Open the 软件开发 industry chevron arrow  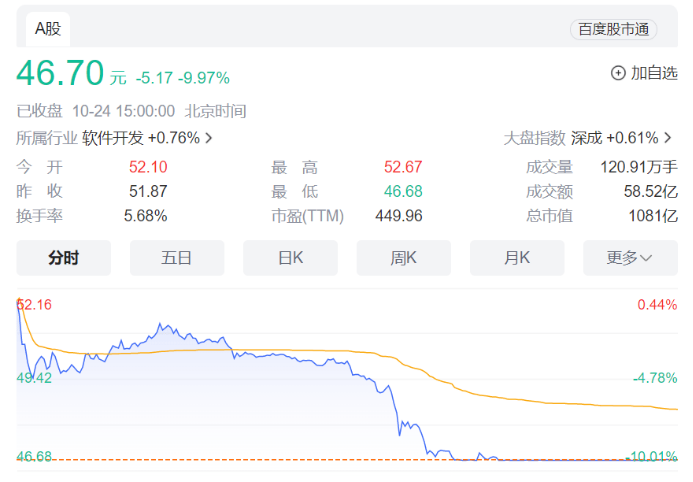tap(208, 138)
